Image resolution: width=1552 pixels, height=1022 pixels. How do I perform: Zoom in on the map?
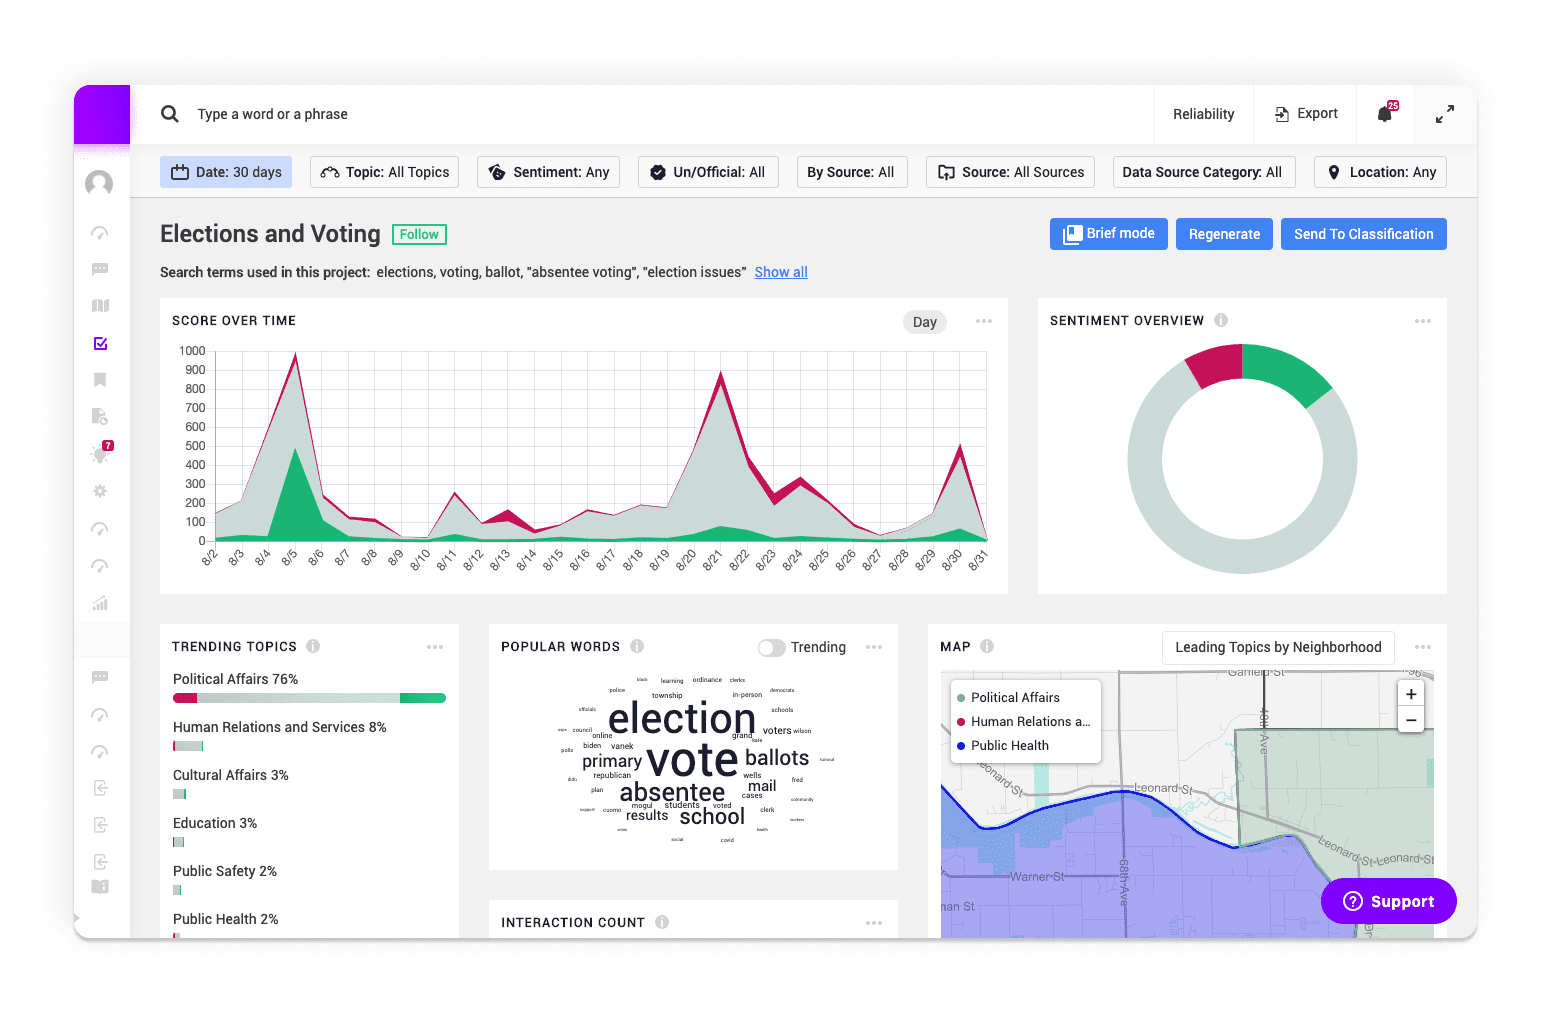(1411, 694)
